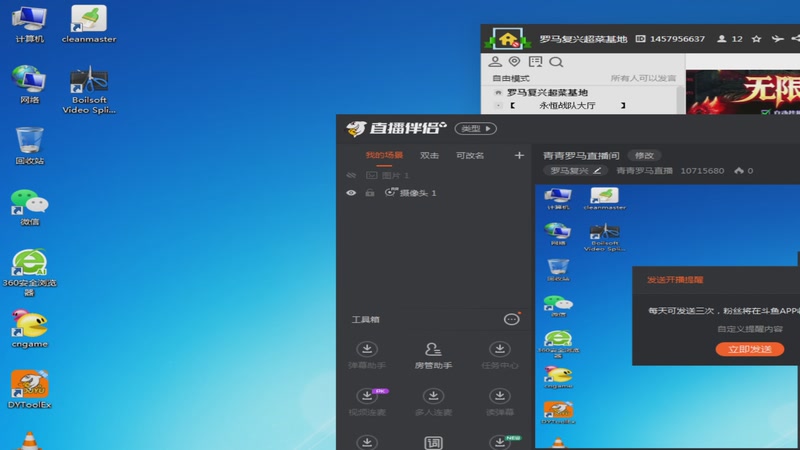This screenshot has height=450, width=800.
Task: Click the heat flame icon showing 0
Action: point(739,170)
